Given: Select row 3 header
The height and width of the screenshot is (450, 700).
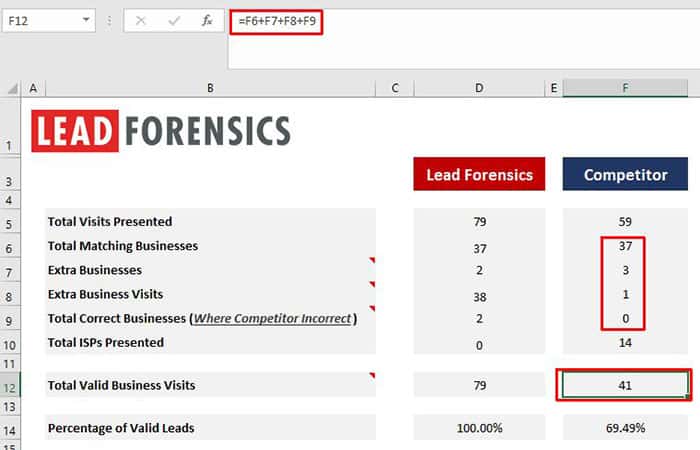Looking at the screenshot, I should point(10,175).
